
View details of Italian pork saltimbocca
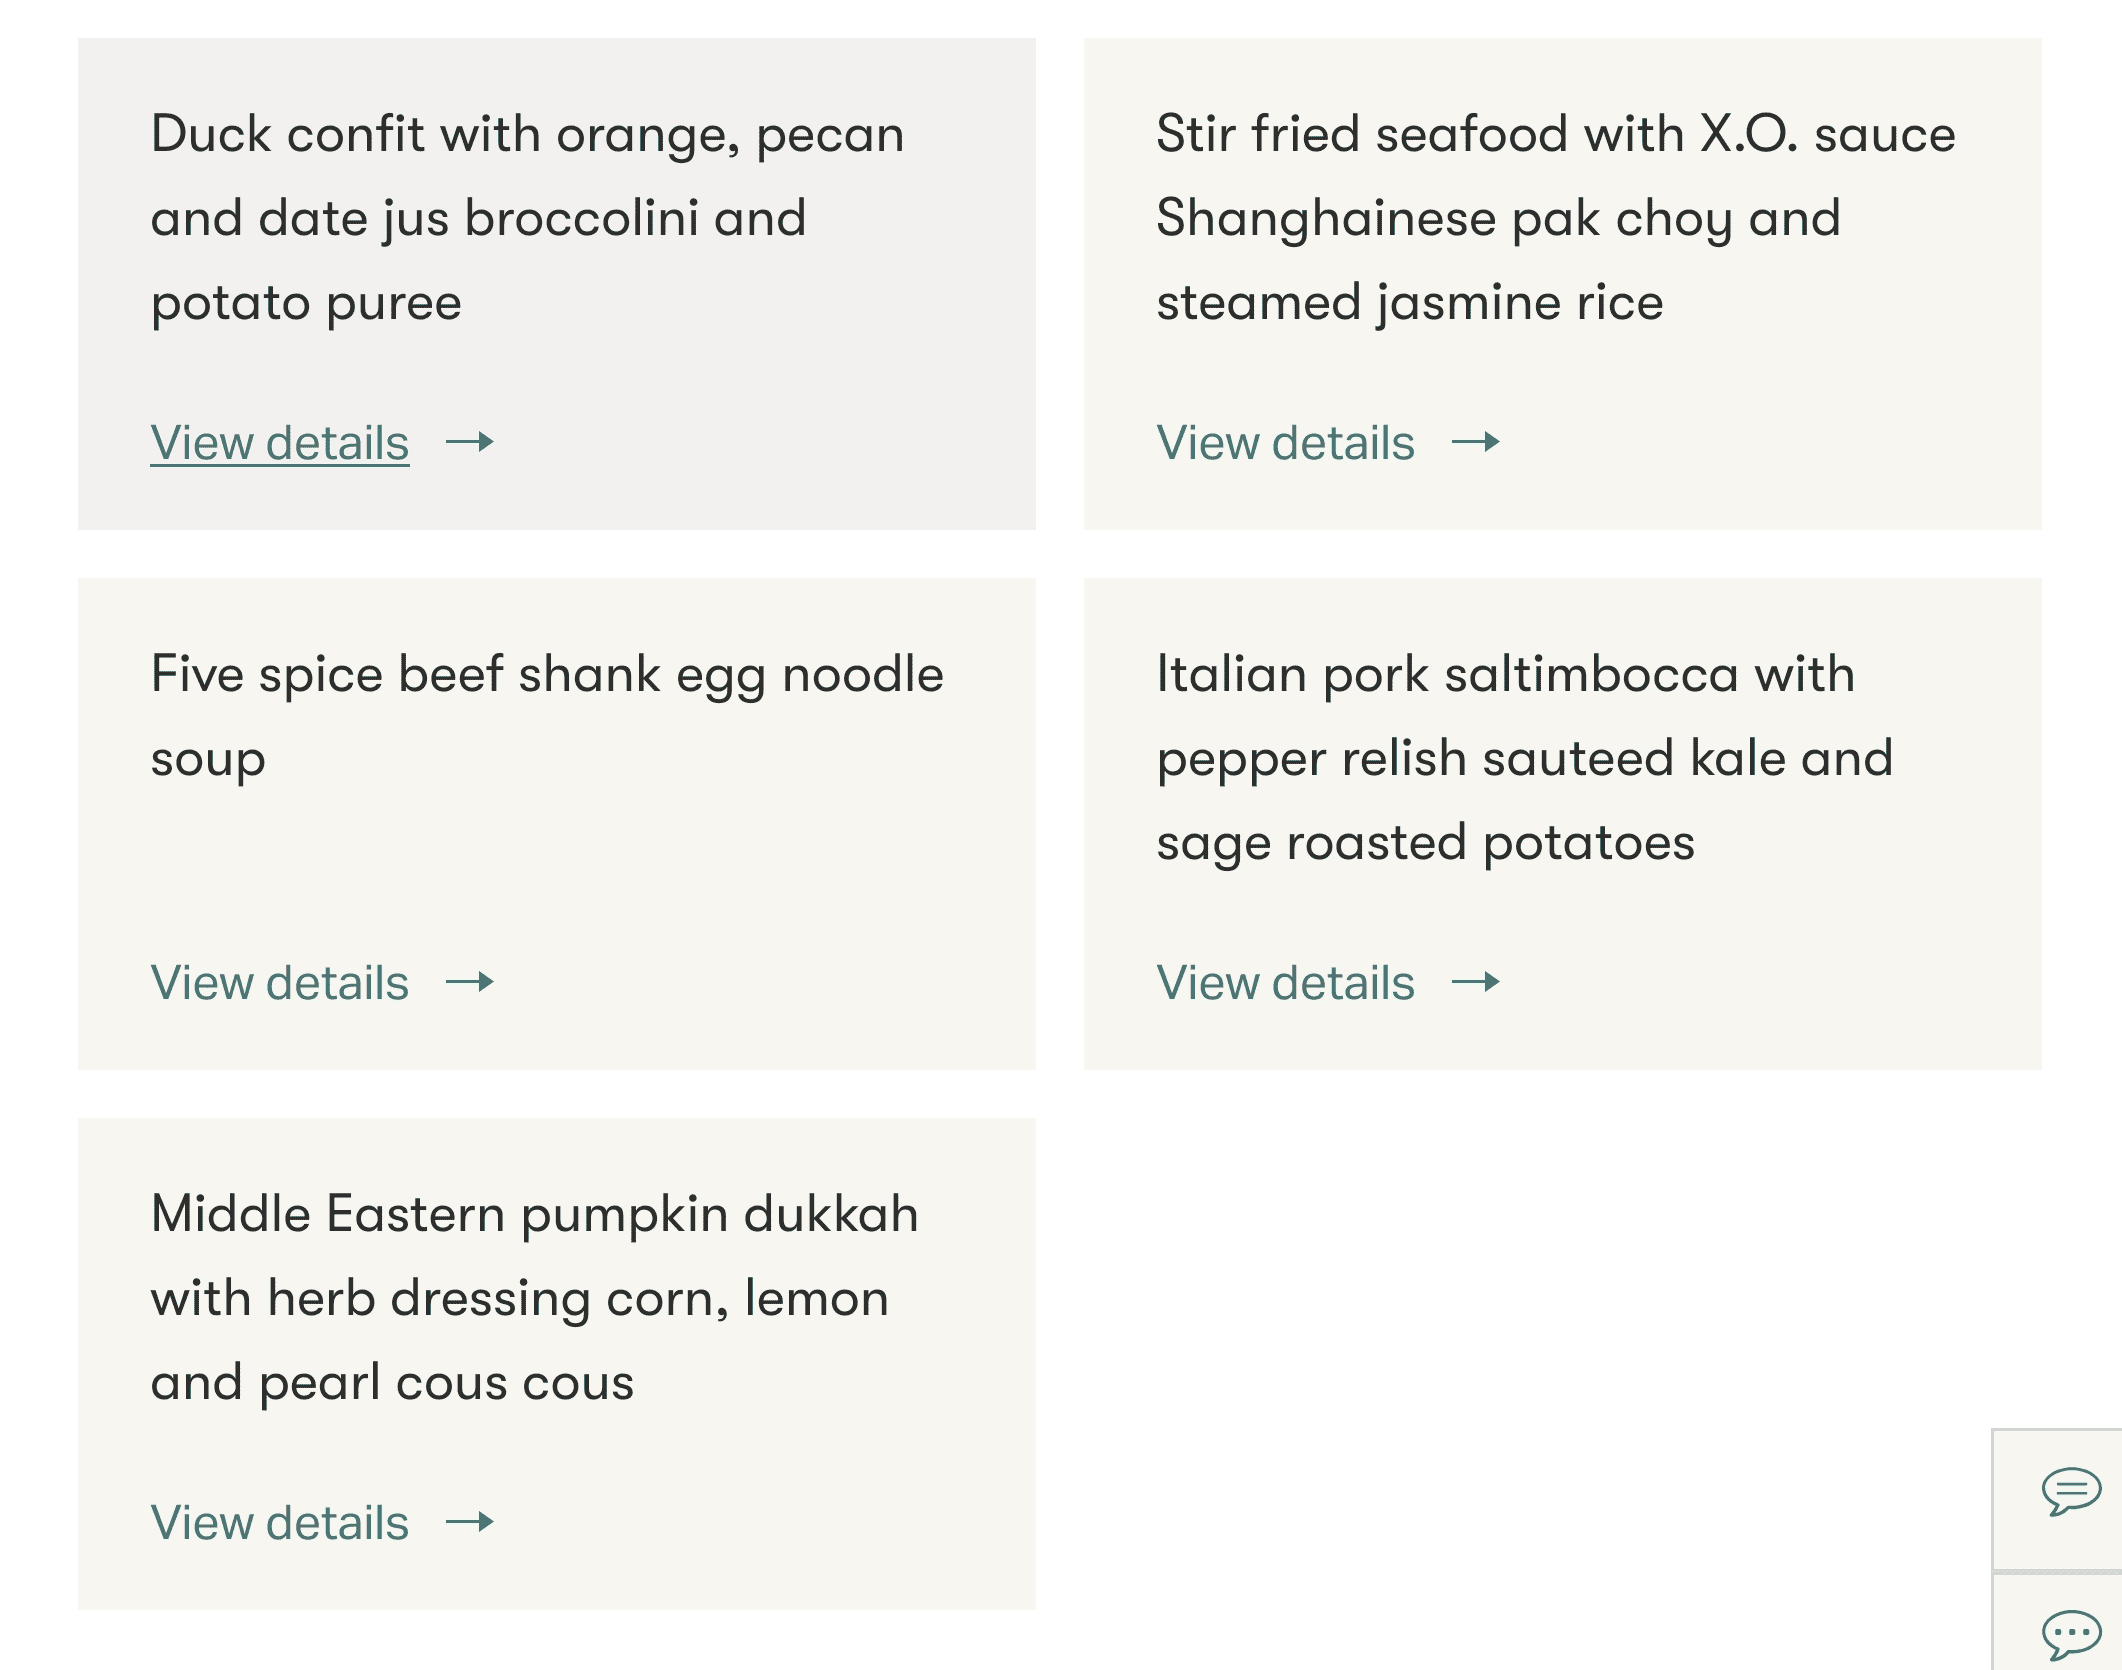tap(1285, 983)
